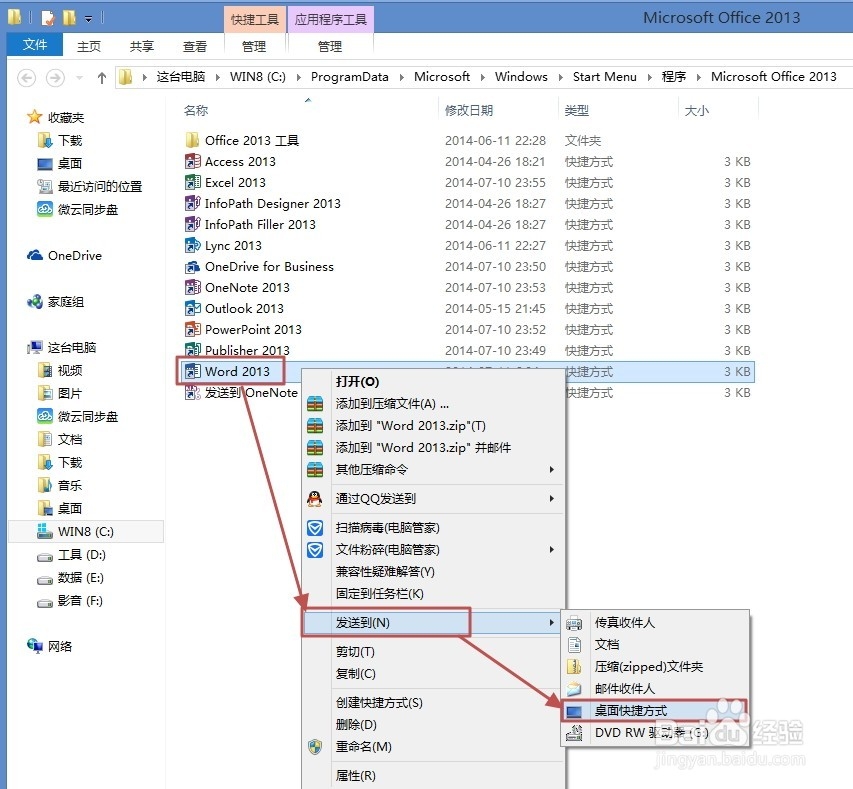Click OneDrive for Business shortcut icon
The image size is (853, 789).
pyautogui.click(x=193, y=267)
